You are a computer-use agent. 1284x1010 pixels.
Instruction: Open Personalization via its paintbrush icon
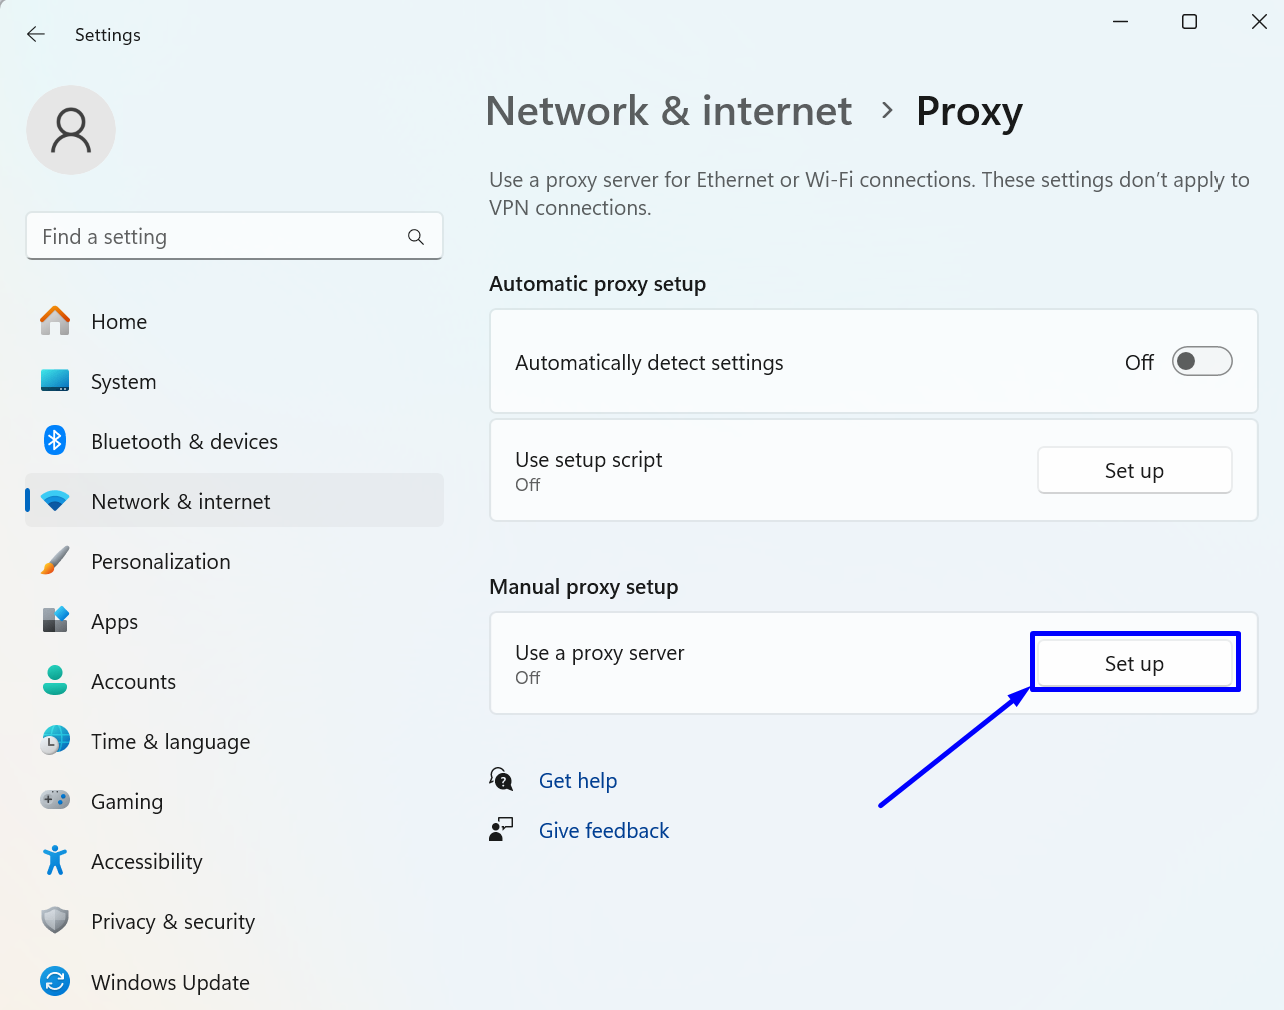55,561
